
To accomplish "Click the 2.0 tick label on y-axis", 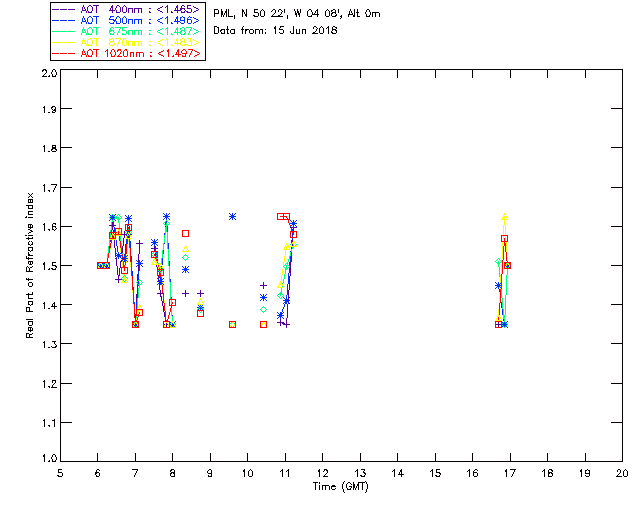I will tap(48, 74).
